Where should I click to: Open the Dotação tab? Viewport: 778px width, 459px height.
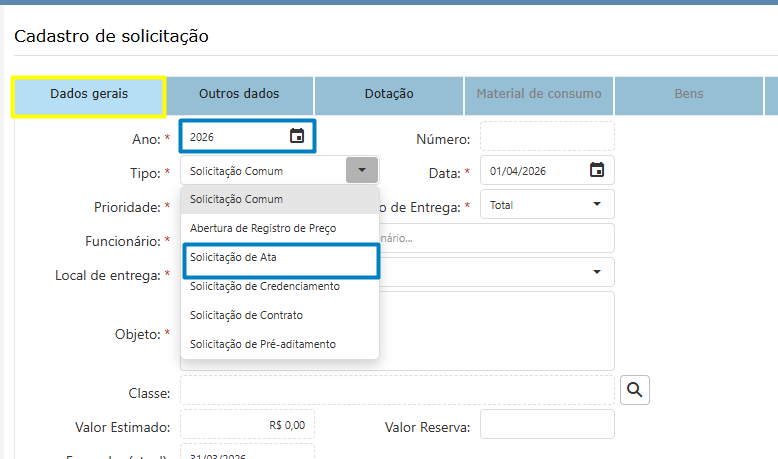(x=389, y=94)
